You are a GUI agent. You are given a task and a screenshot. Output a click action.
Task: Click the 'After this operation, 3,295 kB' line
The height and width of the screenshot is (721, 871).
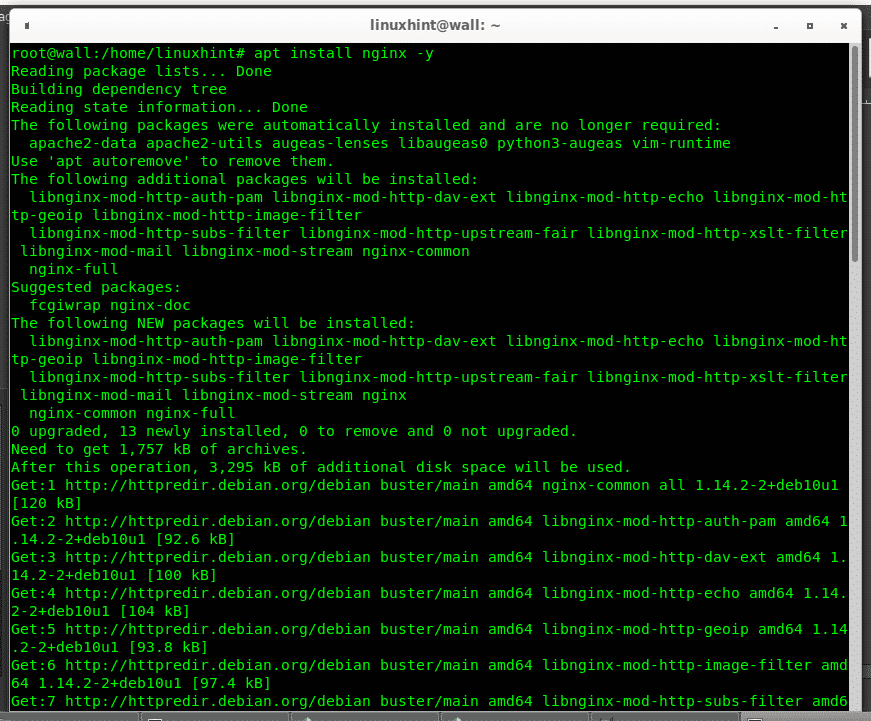coord(321,467)
